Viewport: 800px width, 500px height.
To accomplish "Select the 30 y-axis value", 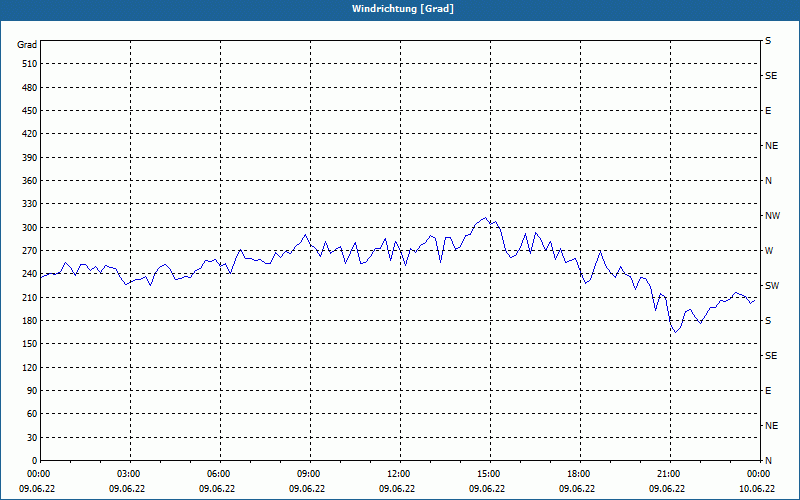I will [32, 438].
